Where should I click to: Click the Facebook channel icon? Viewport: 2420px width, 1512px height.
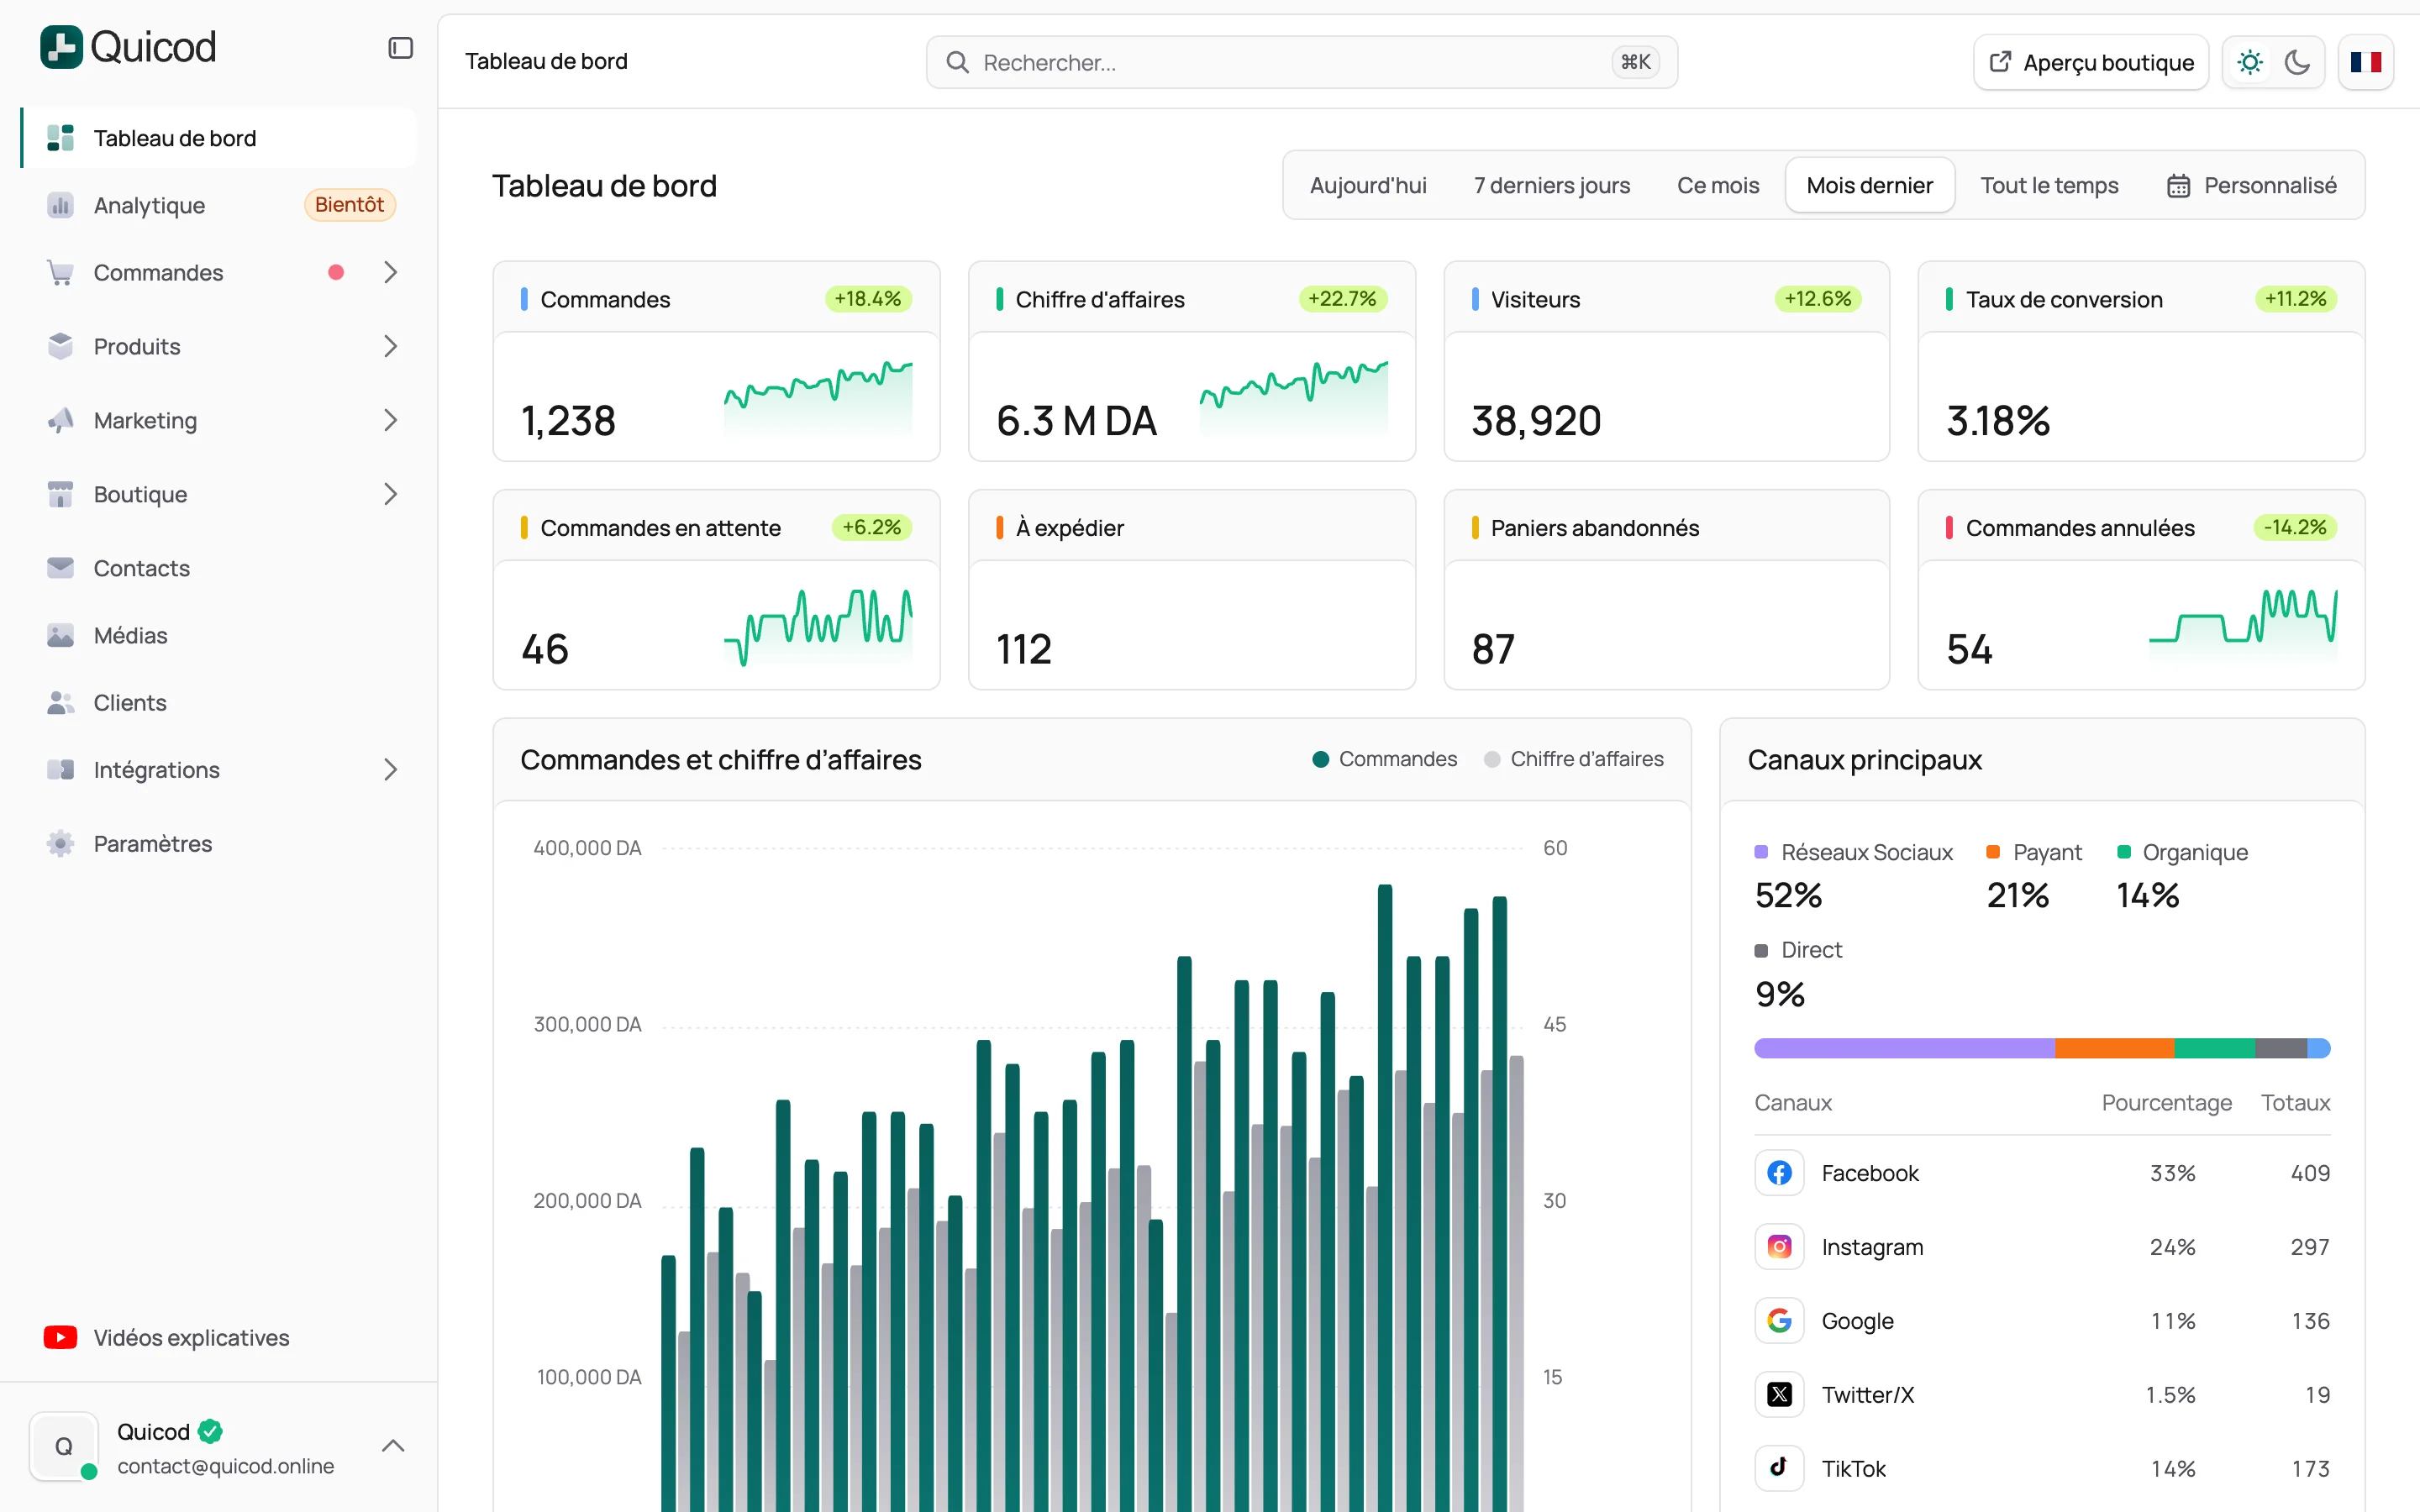(1779, 1172)
